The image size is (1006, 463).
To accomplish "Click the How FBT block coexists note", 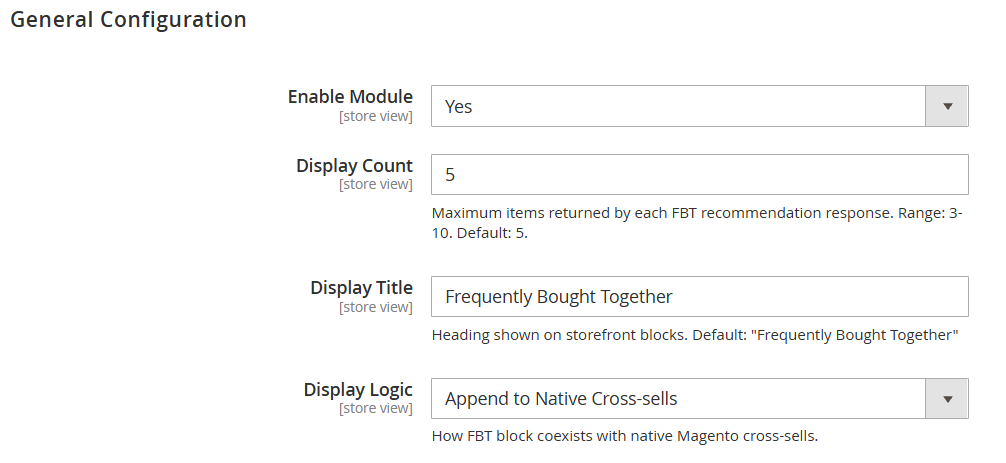I will (625, 436).
